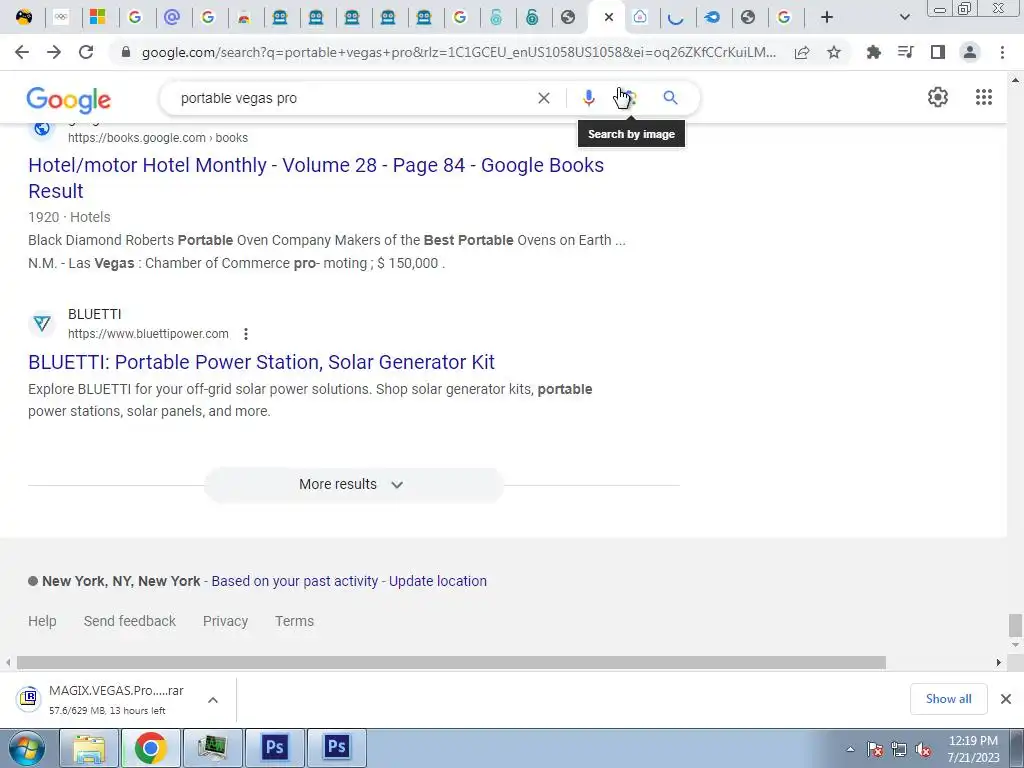Go to the Google logo homepage

(69, 100)
